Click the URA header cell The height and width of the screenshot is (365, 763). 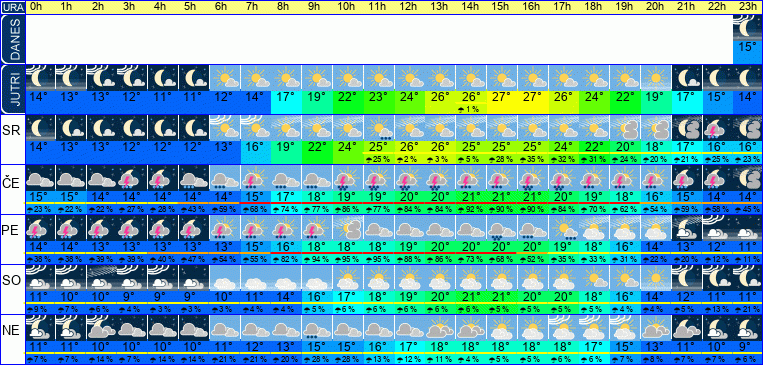[x=12, y=7]
